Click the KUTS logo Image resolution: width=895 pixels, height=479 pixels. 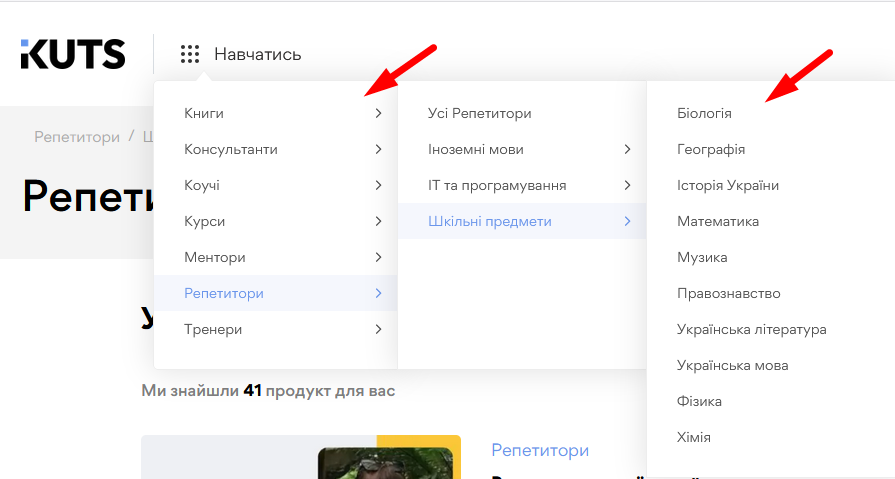pos(73,54)
